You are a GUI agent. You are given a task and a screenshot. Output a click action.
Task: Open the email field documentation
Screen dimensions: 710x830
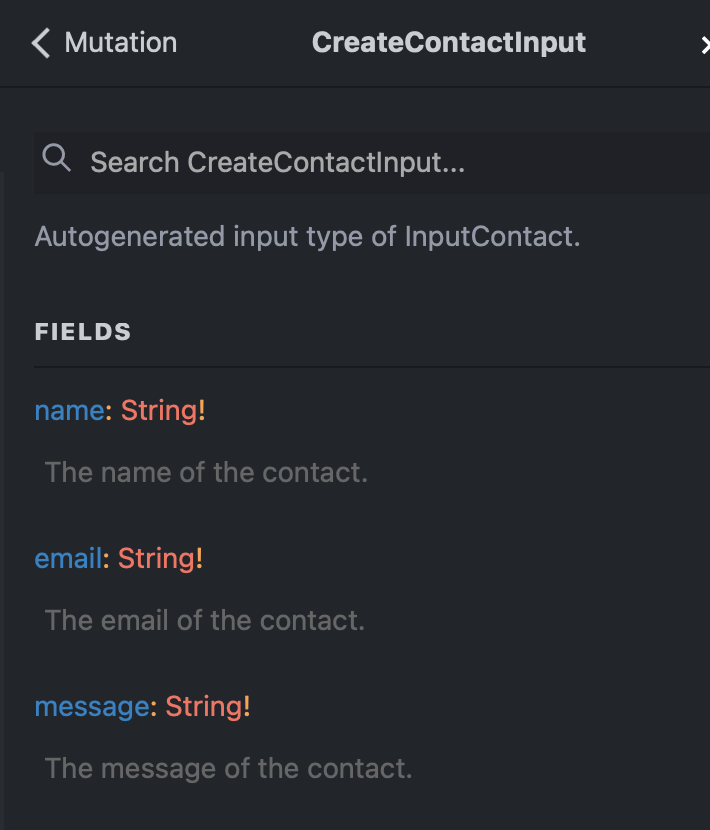pyautogui.click(x=66, y=558)
